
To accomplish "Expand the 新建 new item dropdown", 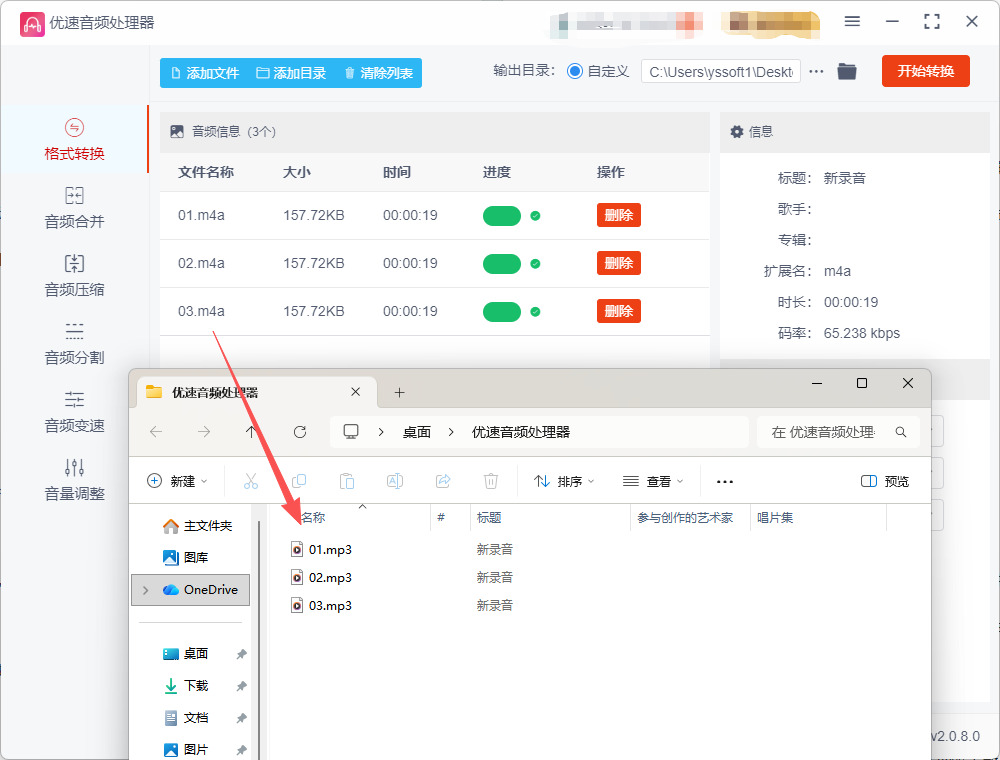I will [177, 481].
